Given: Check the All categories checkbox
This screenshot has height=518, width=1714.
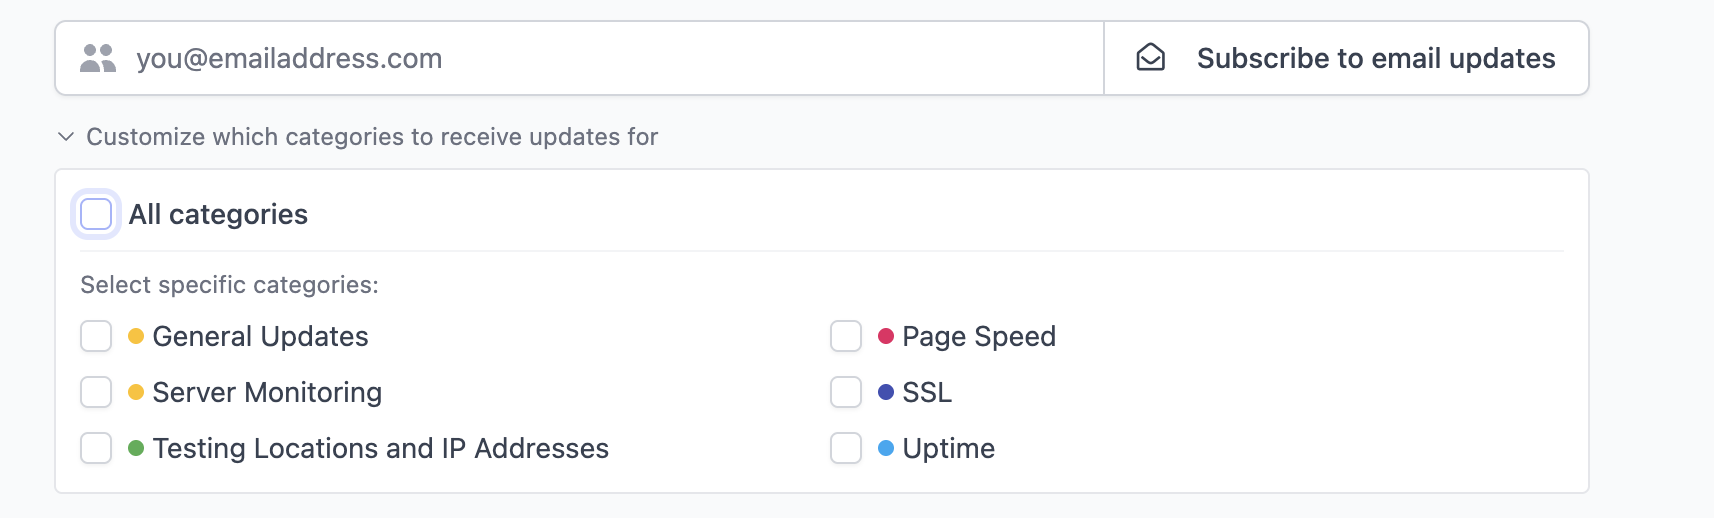Looking at the screenshot, I should tap(96, 214).
